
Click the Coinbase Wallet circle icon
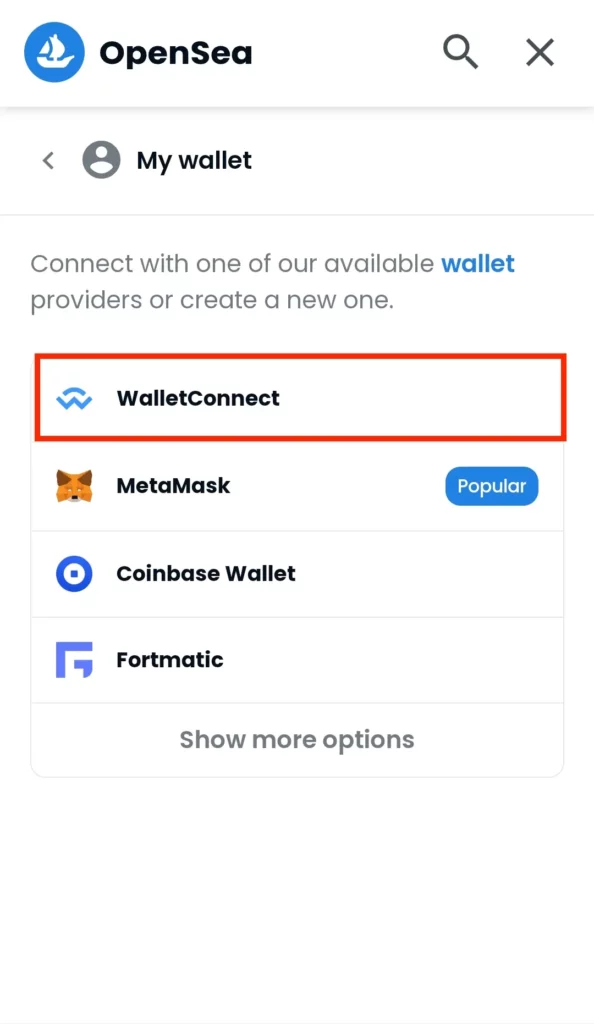(x=74, y=573)
